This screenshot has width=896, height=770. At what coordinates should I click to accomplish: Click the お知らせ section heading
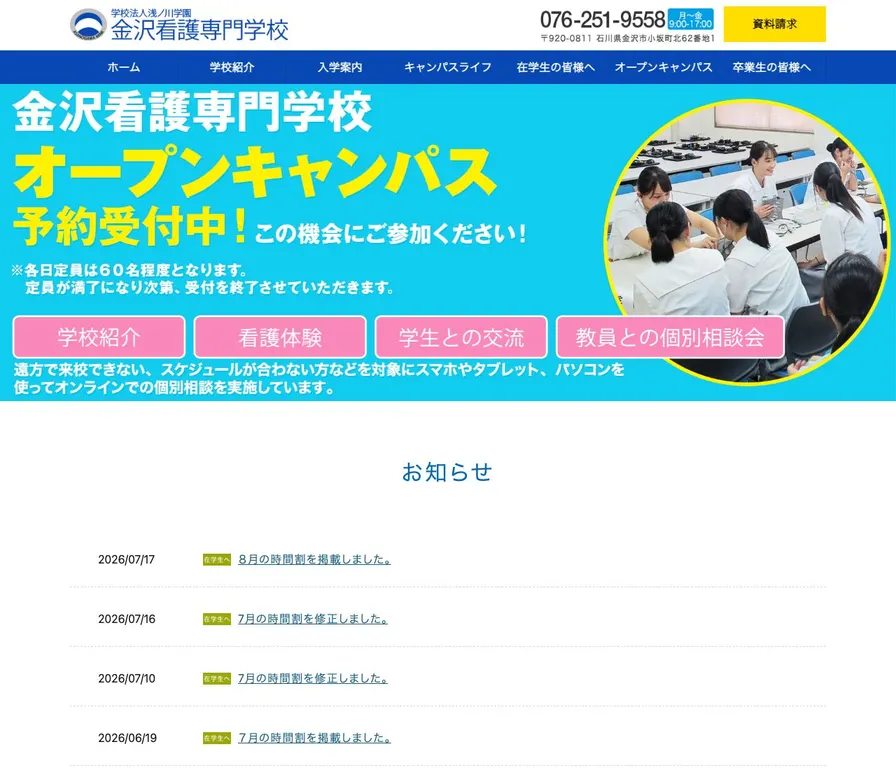[447, 472]
